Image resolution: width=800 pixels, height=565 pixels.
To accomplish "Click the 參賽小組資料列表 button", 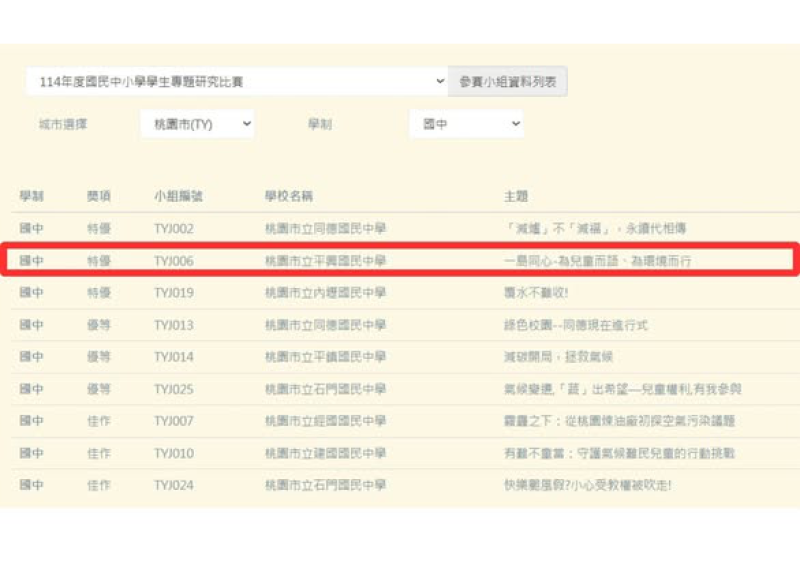I will [507, 82].
